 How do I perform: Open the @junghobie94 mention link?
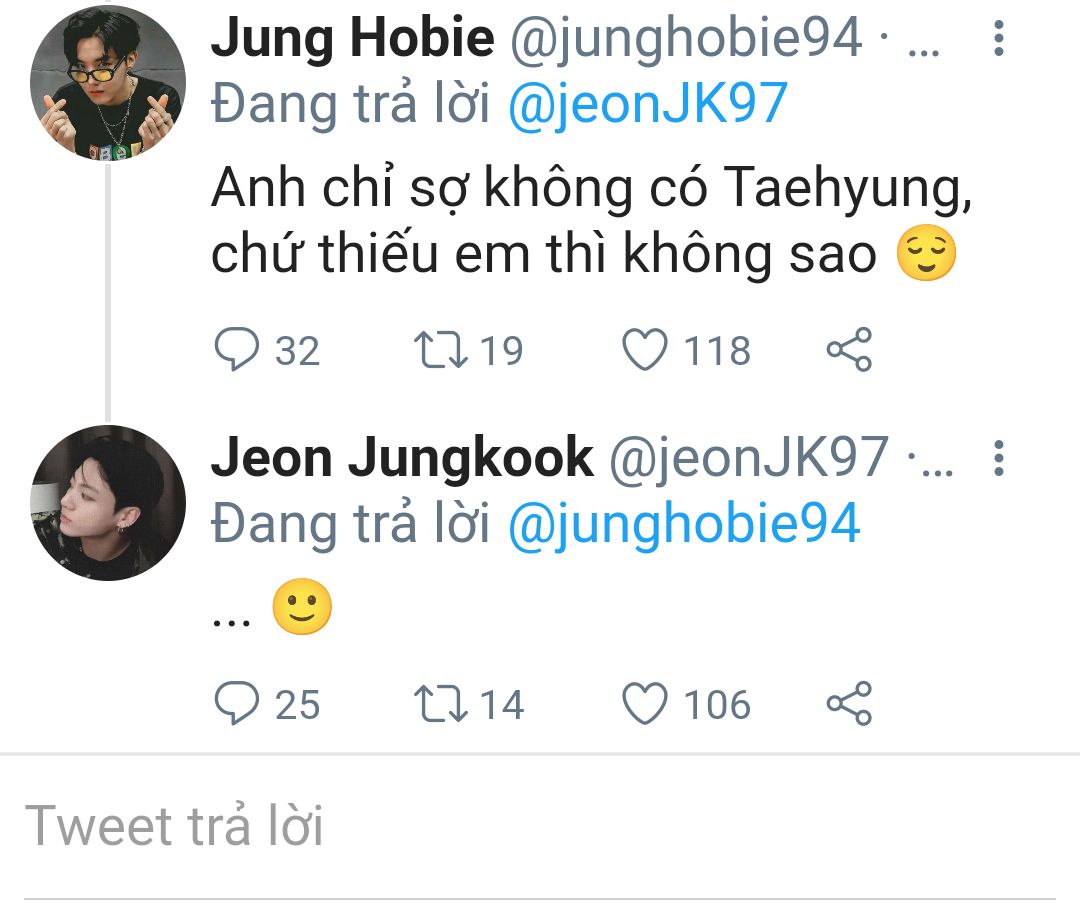click(x=684, y=524)
